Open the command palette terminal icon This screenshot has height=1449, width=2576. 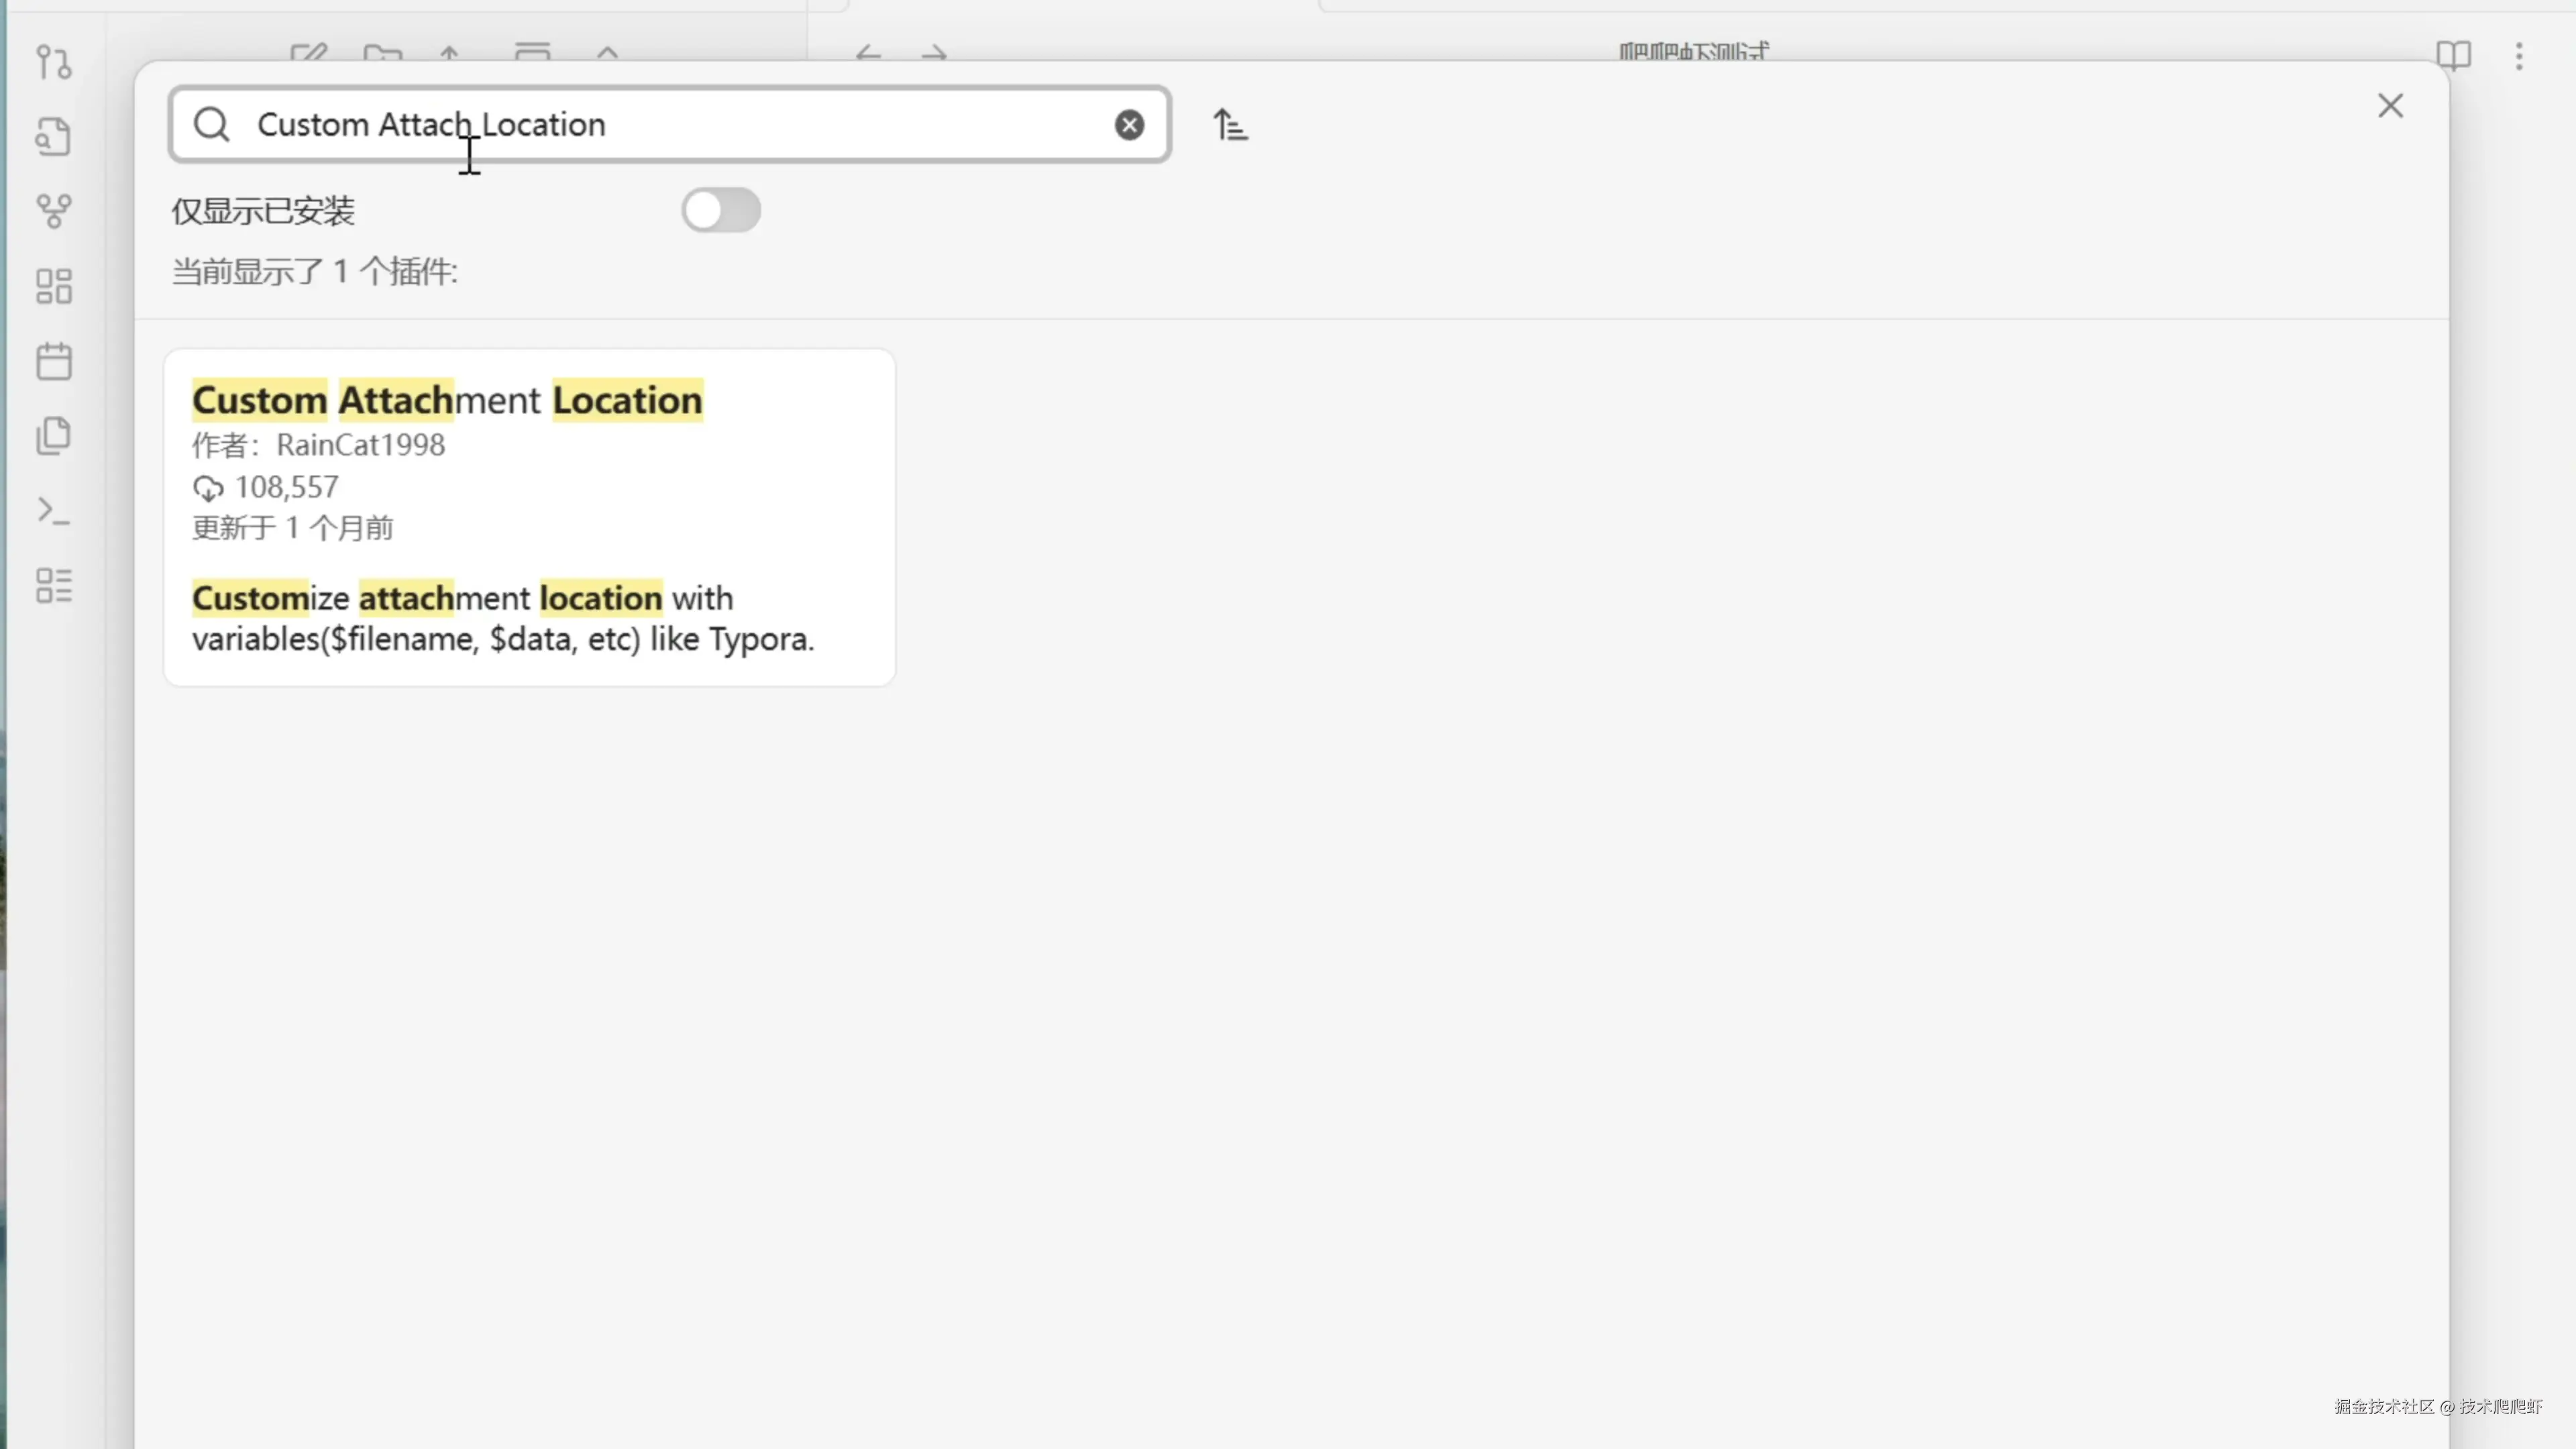[54, 511]
